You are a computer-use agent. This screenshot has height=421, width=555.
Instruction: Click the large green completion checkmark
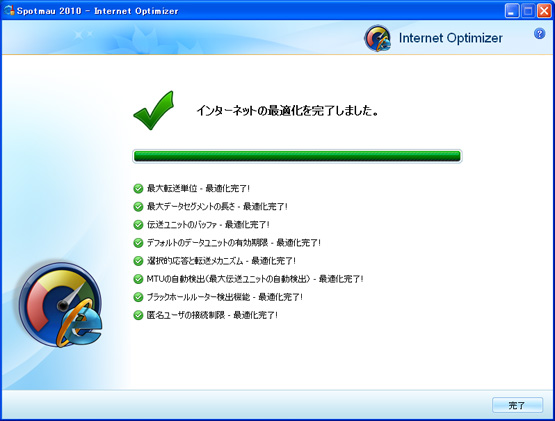tap(154, 110)
